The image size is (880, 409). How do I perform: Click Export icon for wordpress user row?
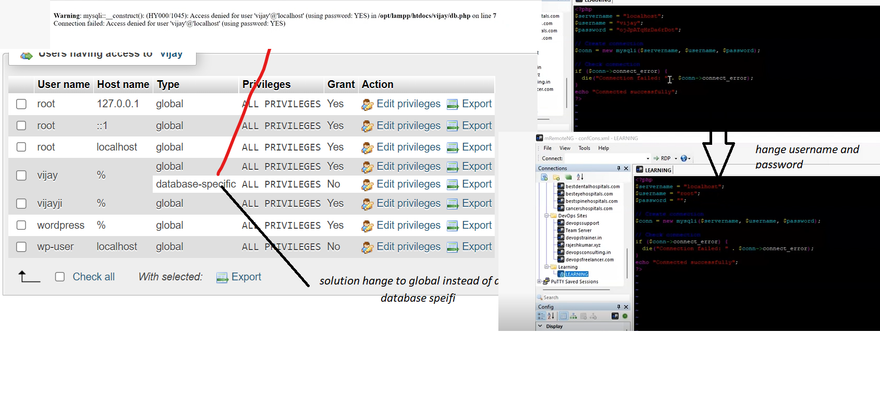pos(453,225)
